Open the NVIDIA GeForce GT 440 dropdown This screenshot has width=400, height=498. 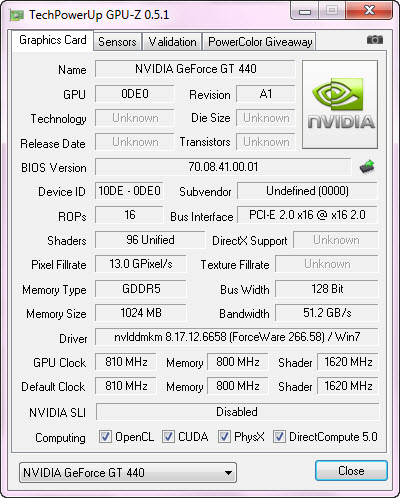[128, 472]
